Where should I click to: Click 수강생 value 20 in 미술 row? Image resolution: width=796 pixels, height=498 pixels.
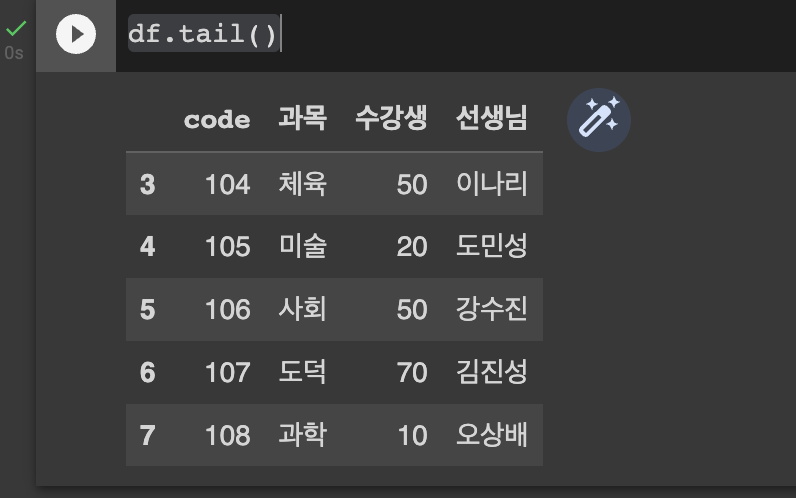412,247
